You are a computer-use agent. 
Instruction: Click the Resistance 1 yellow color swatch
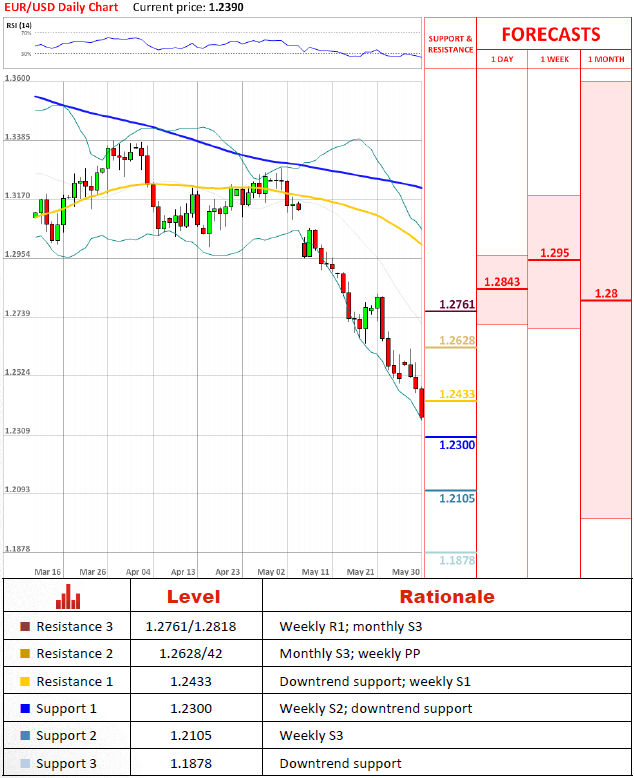[x=25, y=681]
